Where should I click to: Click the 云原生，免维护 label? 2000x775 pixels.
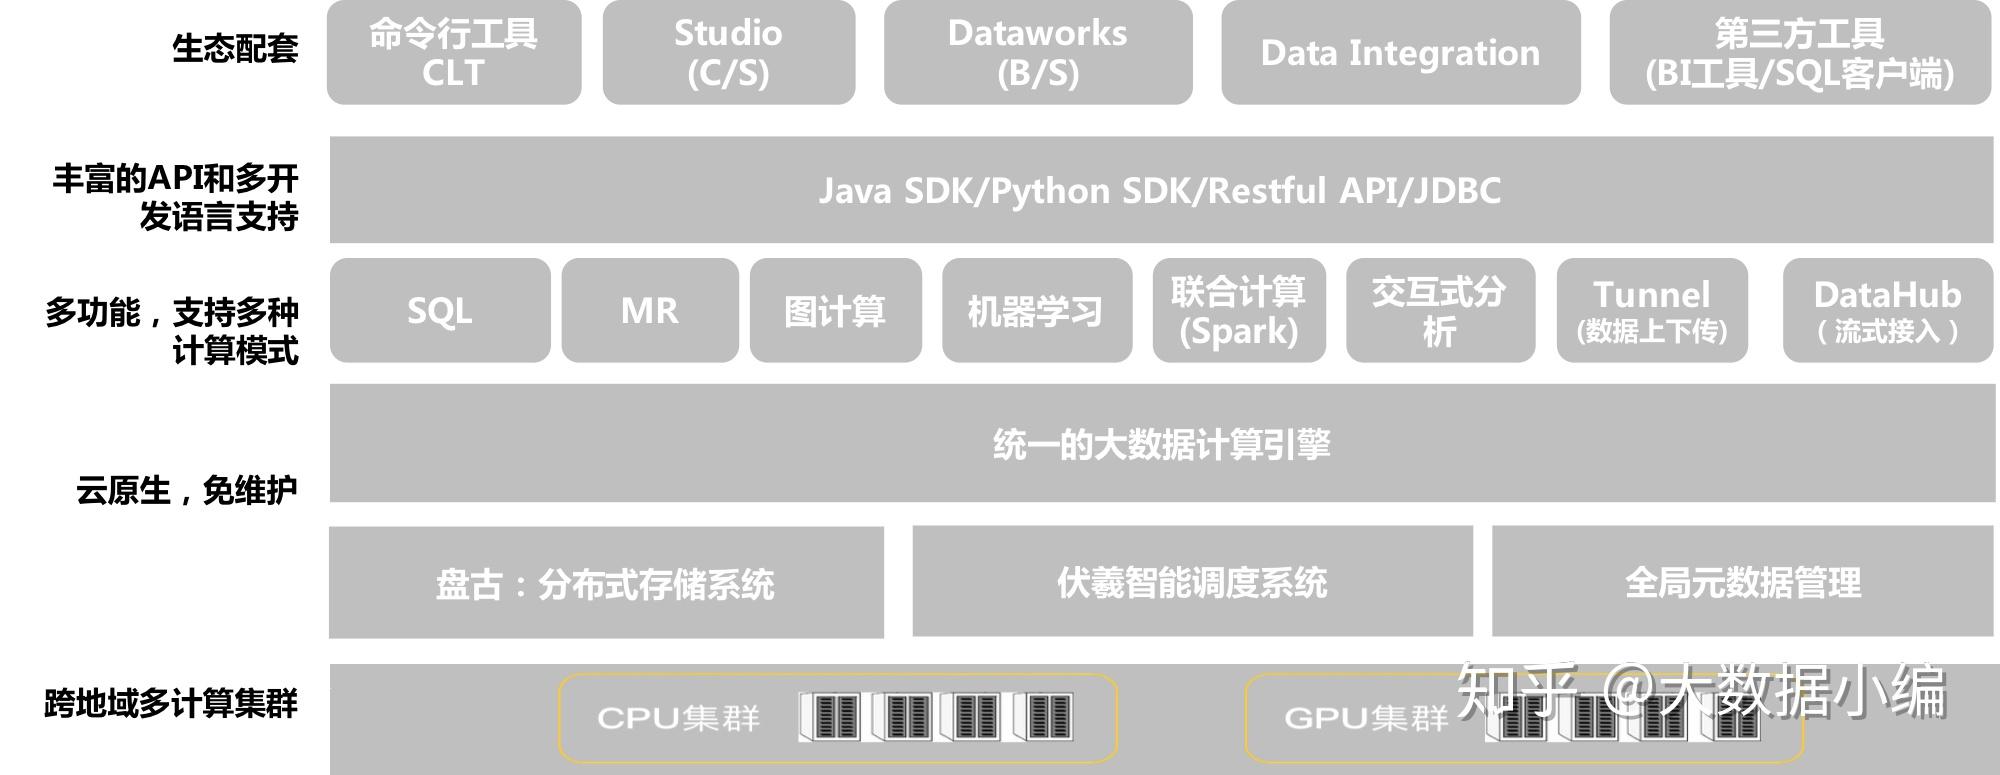pyautogui.click(x=187, y=490)
